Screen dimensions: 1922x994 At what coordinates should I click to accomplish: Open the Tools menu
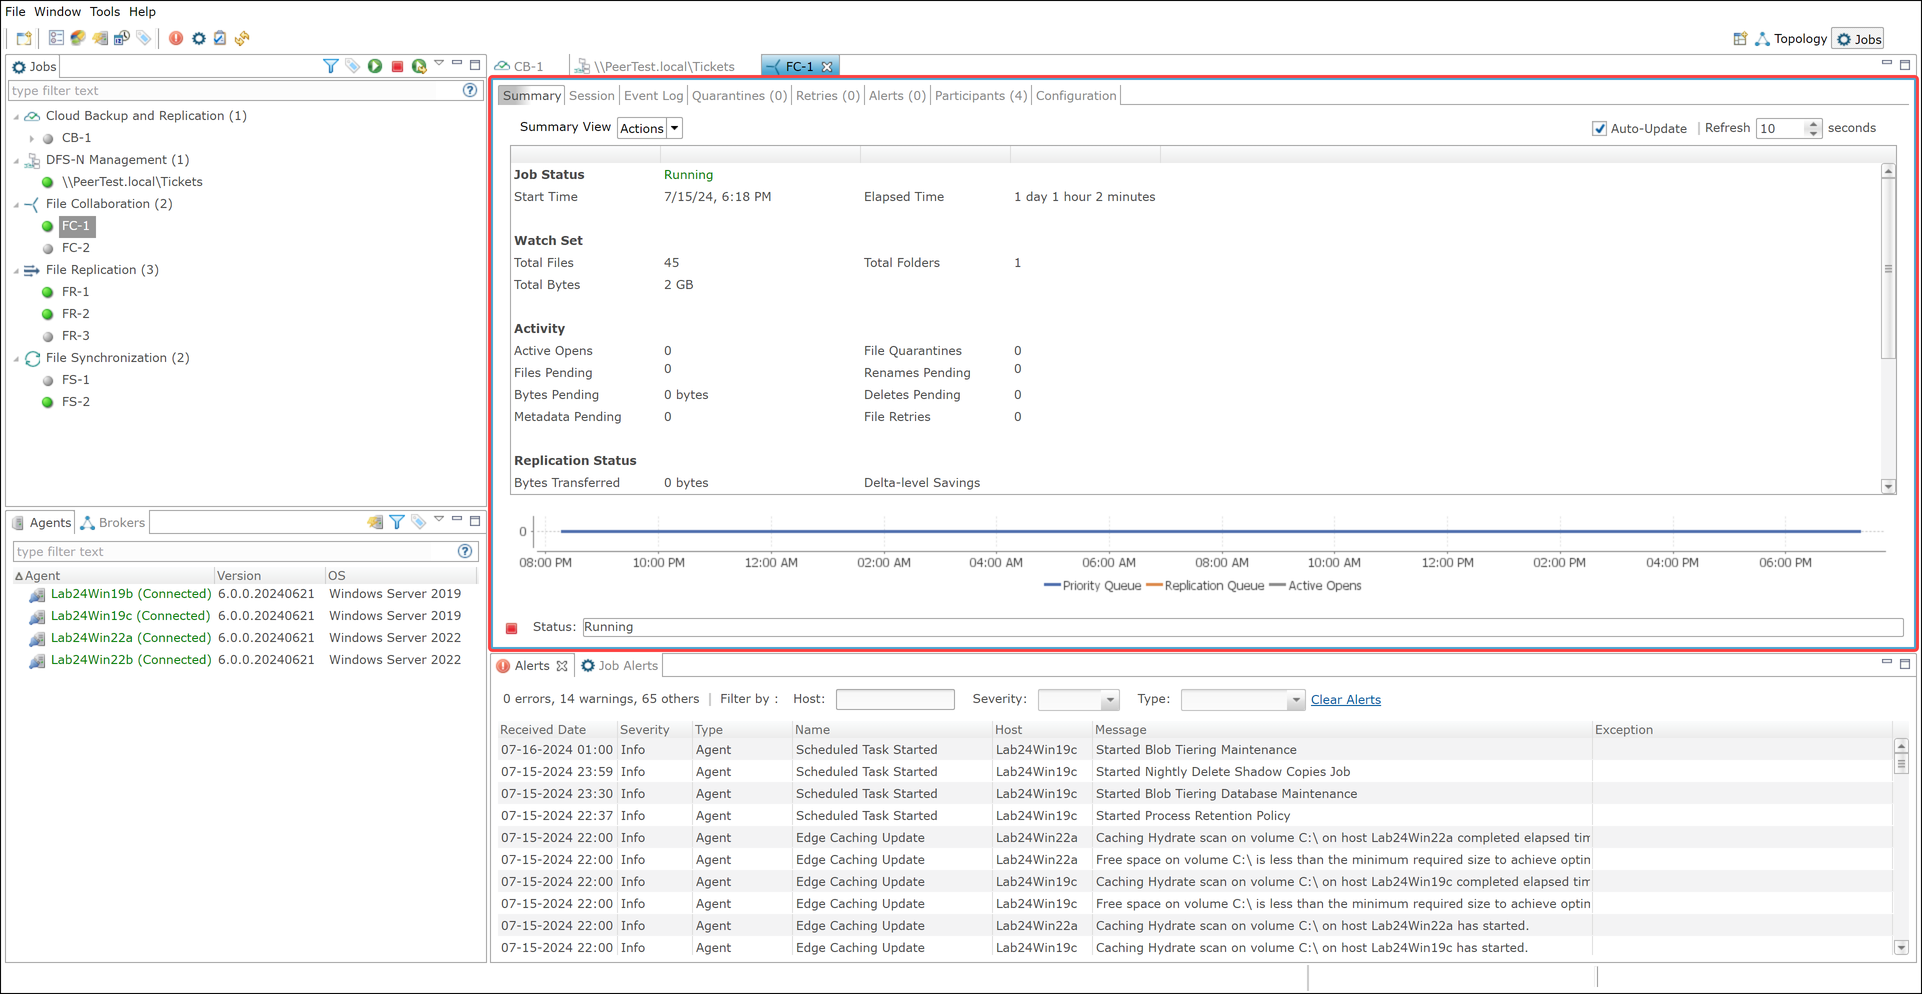click(104, 12)
